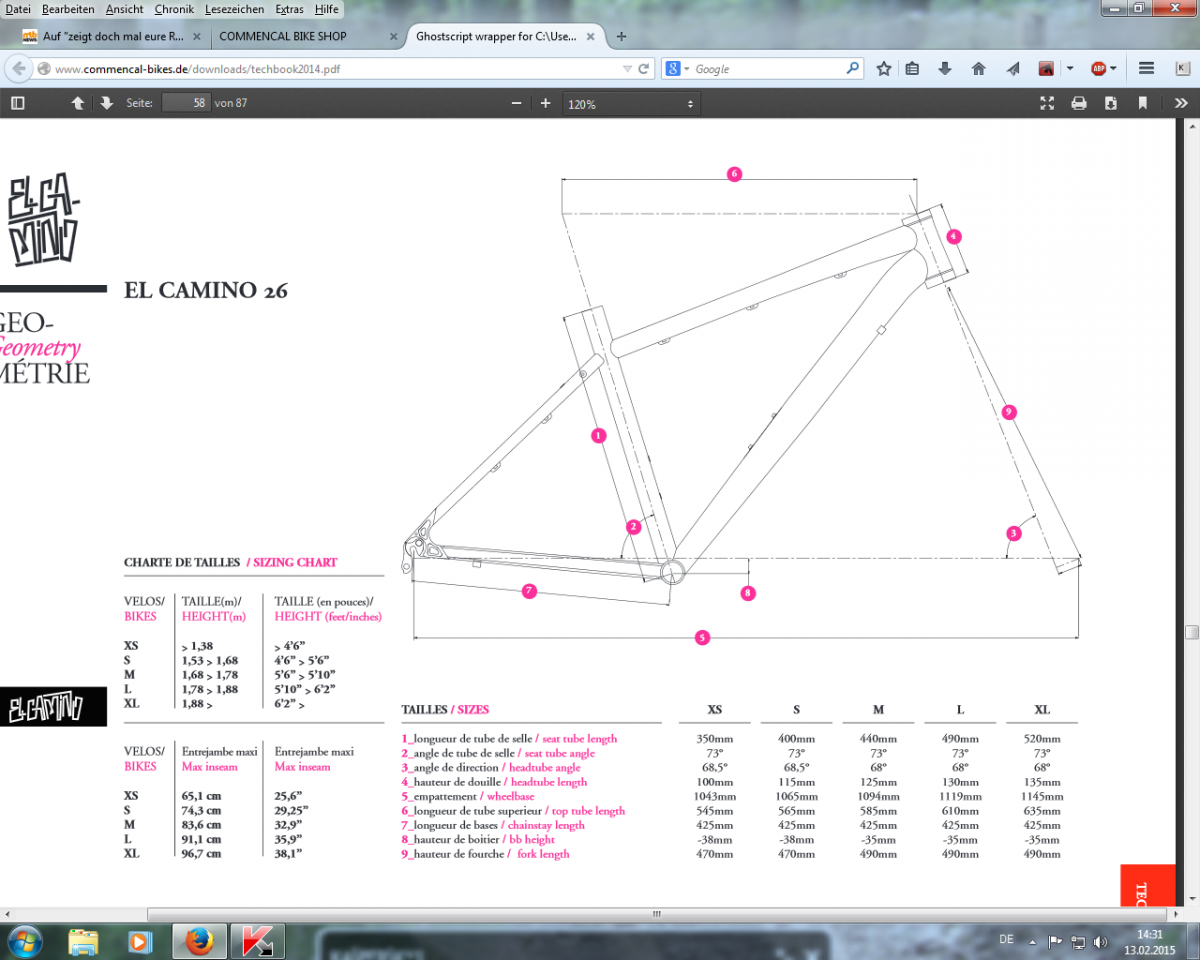
Task: Open the Windows Start menu
Action: pos(23,941)
